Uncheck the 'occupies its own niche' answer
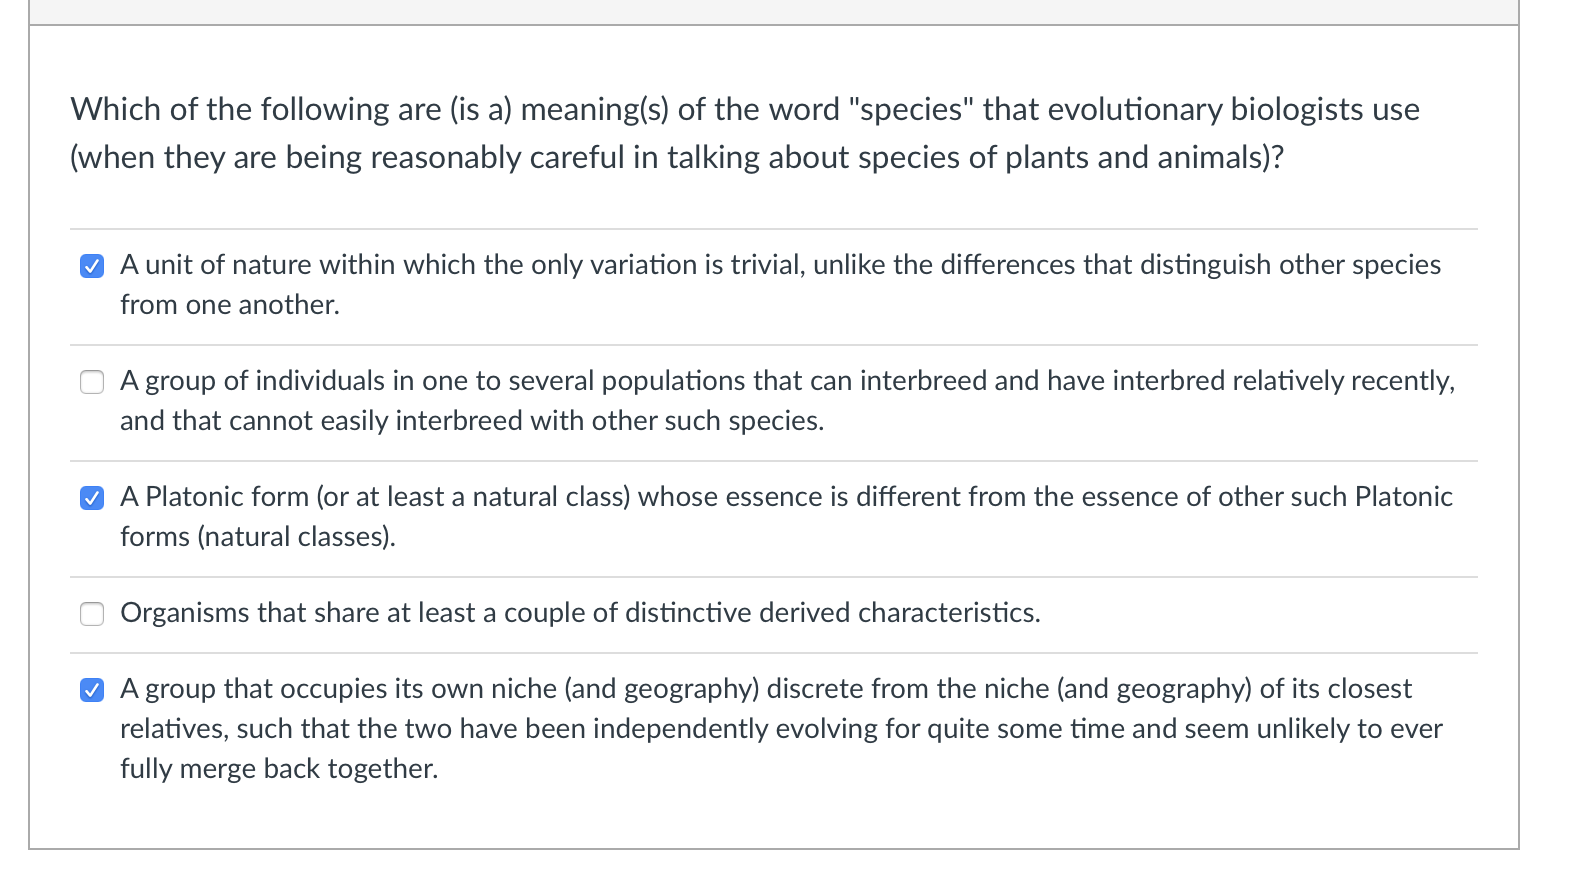Viewport: 1582px width, 874px height. (91, 689)
